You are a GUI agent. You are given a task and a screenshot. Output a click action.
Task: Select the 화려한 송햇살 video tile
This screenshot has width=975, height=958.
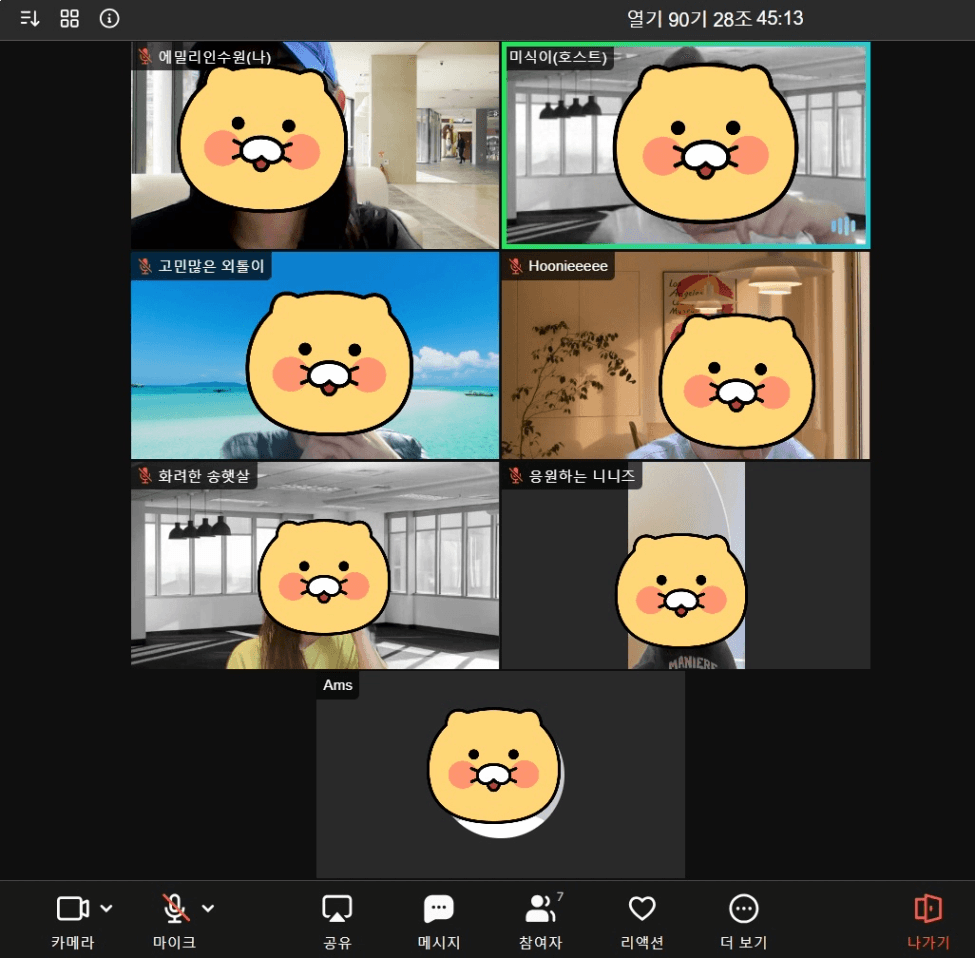coord(314,565)
